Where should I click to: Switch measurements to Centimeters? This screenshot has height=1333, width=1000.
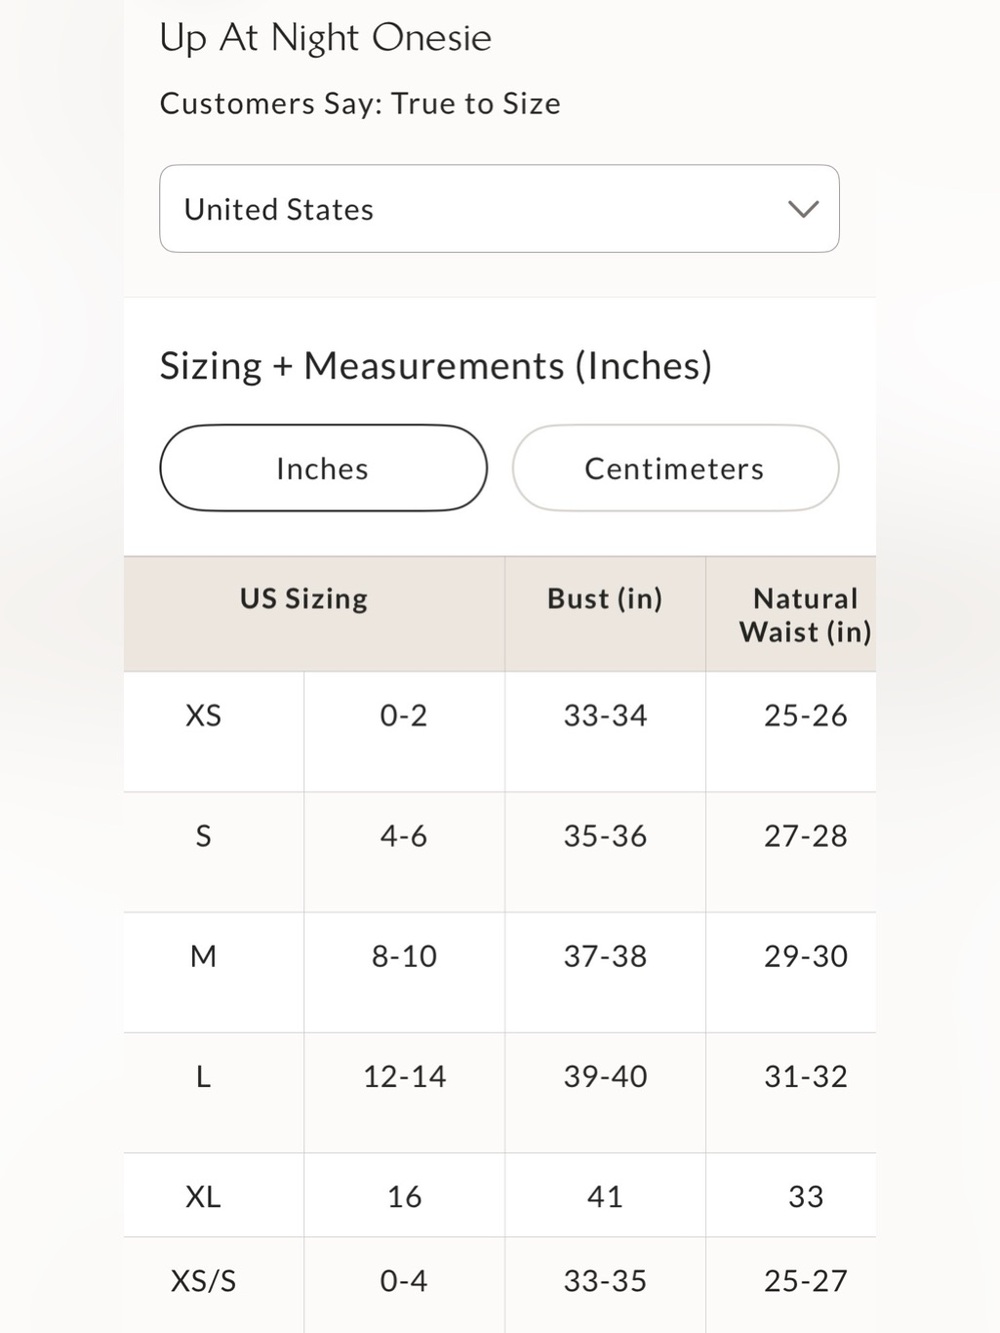pos(675,468)
